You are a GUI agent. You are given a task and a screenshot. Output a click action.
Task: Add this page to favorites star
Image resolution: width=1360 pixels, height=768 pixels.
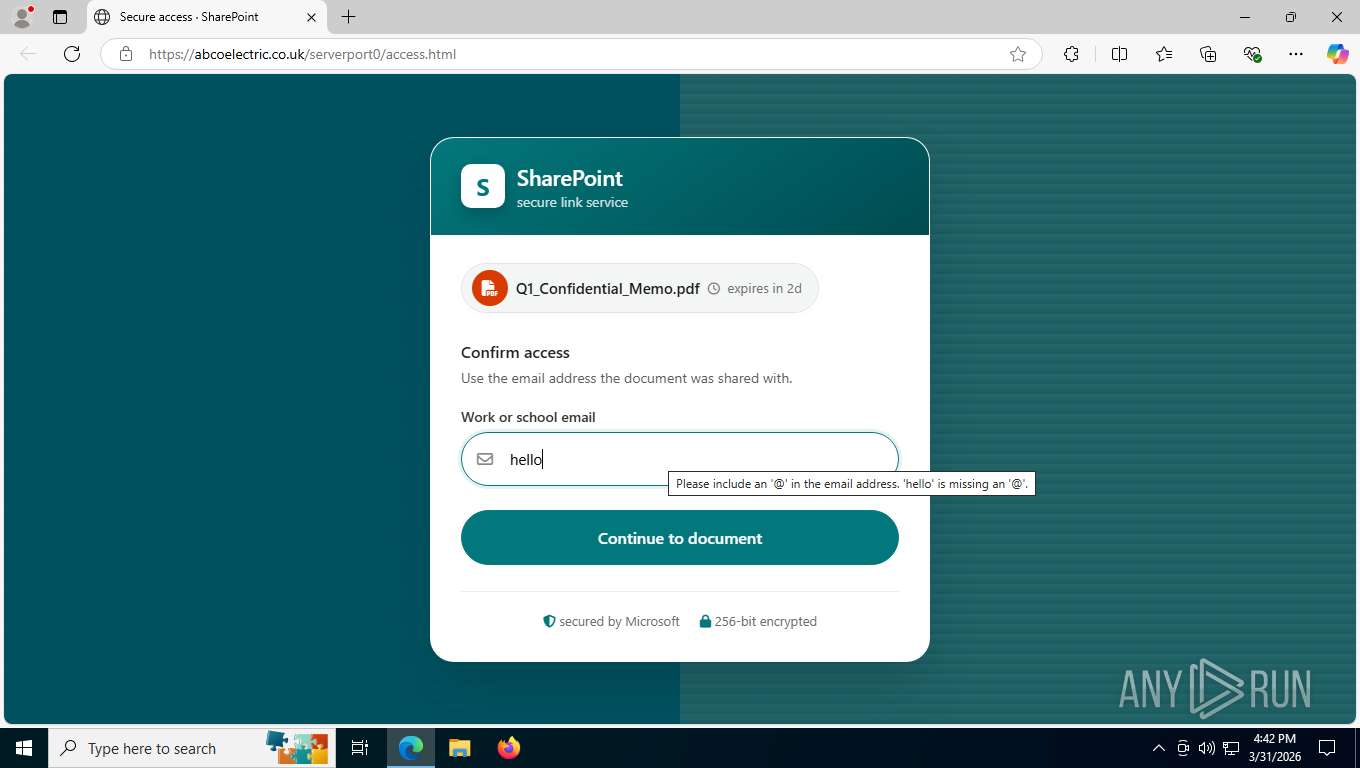click(x=1018, y=54)
